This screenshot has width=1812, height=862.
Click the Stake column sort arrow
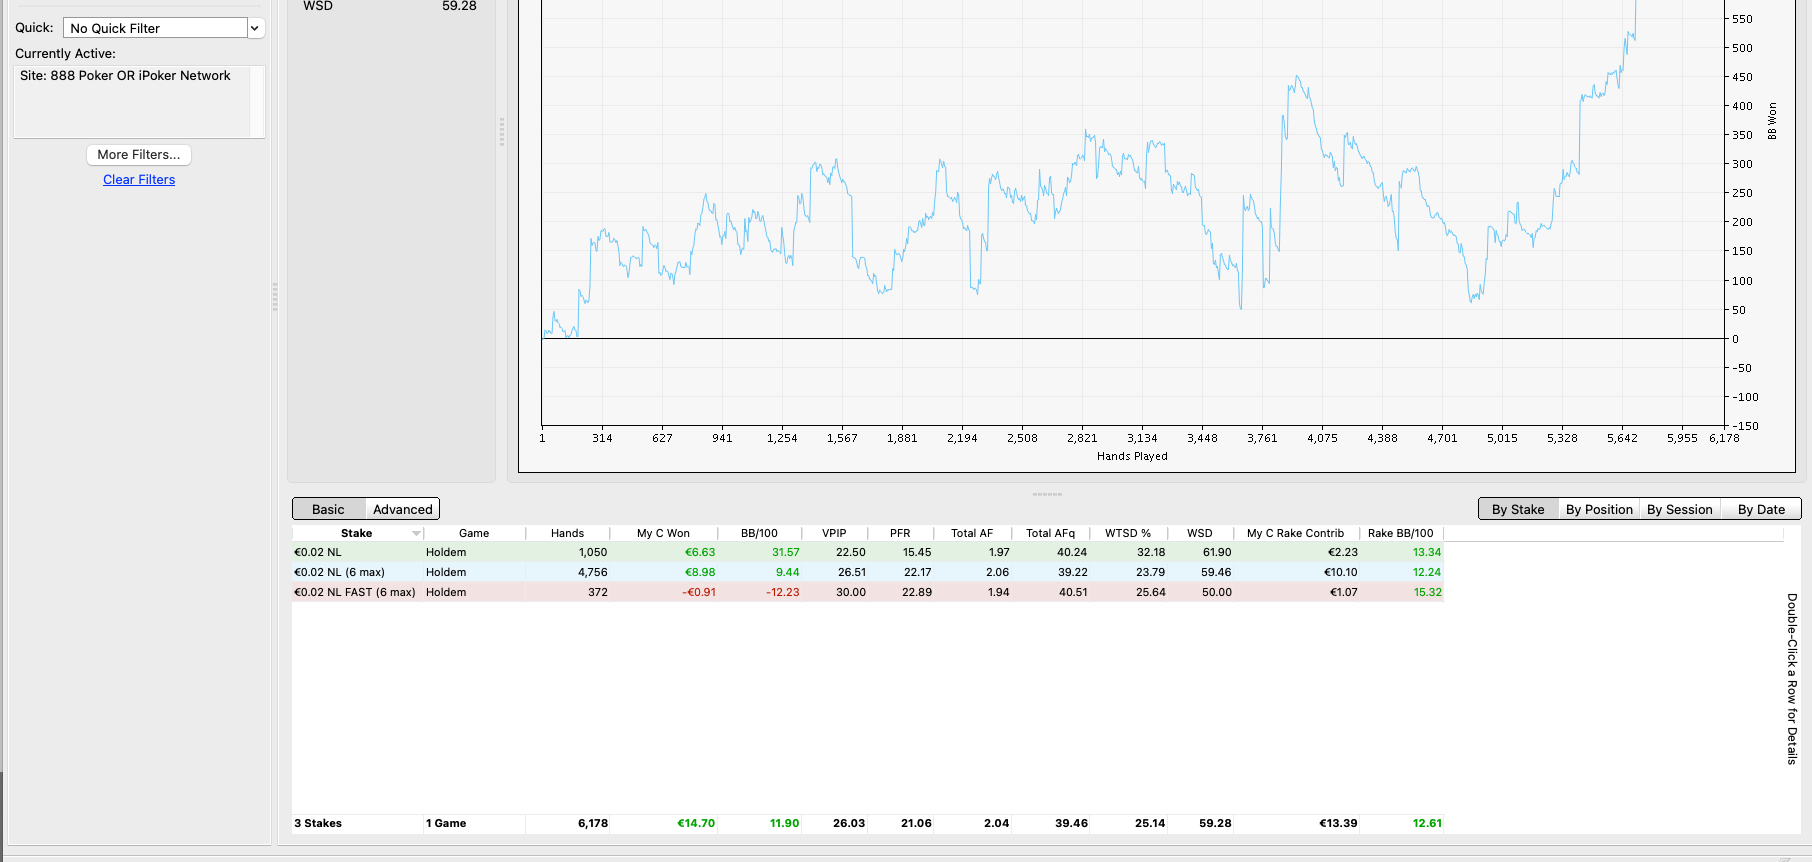(416, 533)
